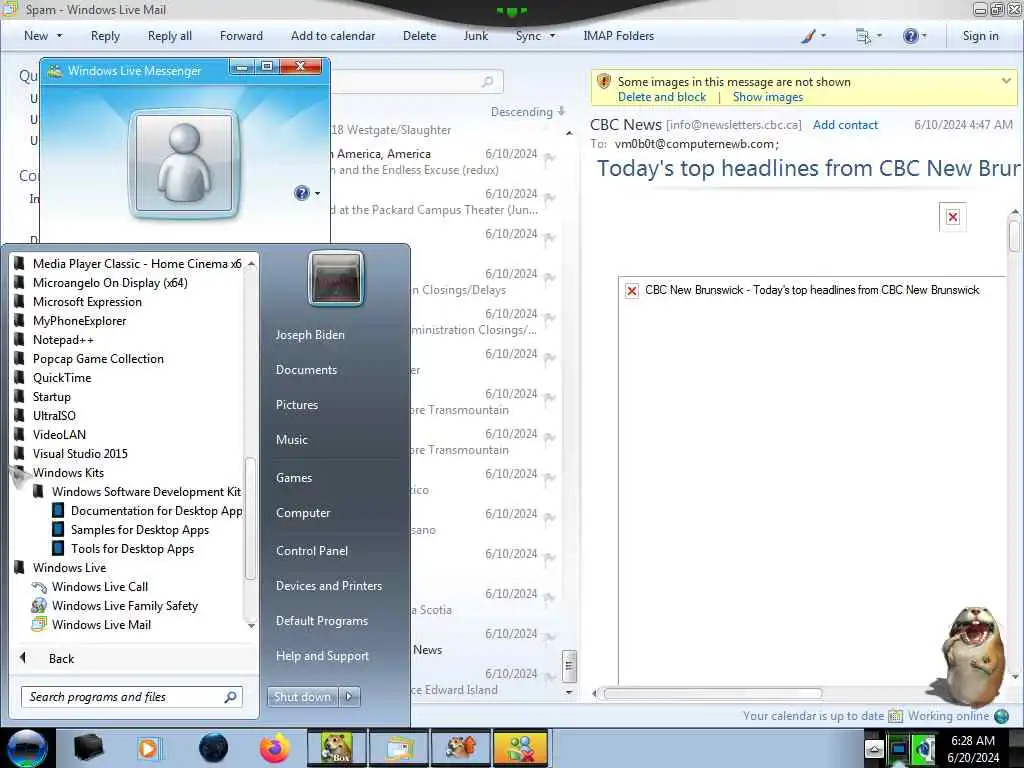
Task: Toggle flag on America, America message
Action: click(x=550, y=157)
